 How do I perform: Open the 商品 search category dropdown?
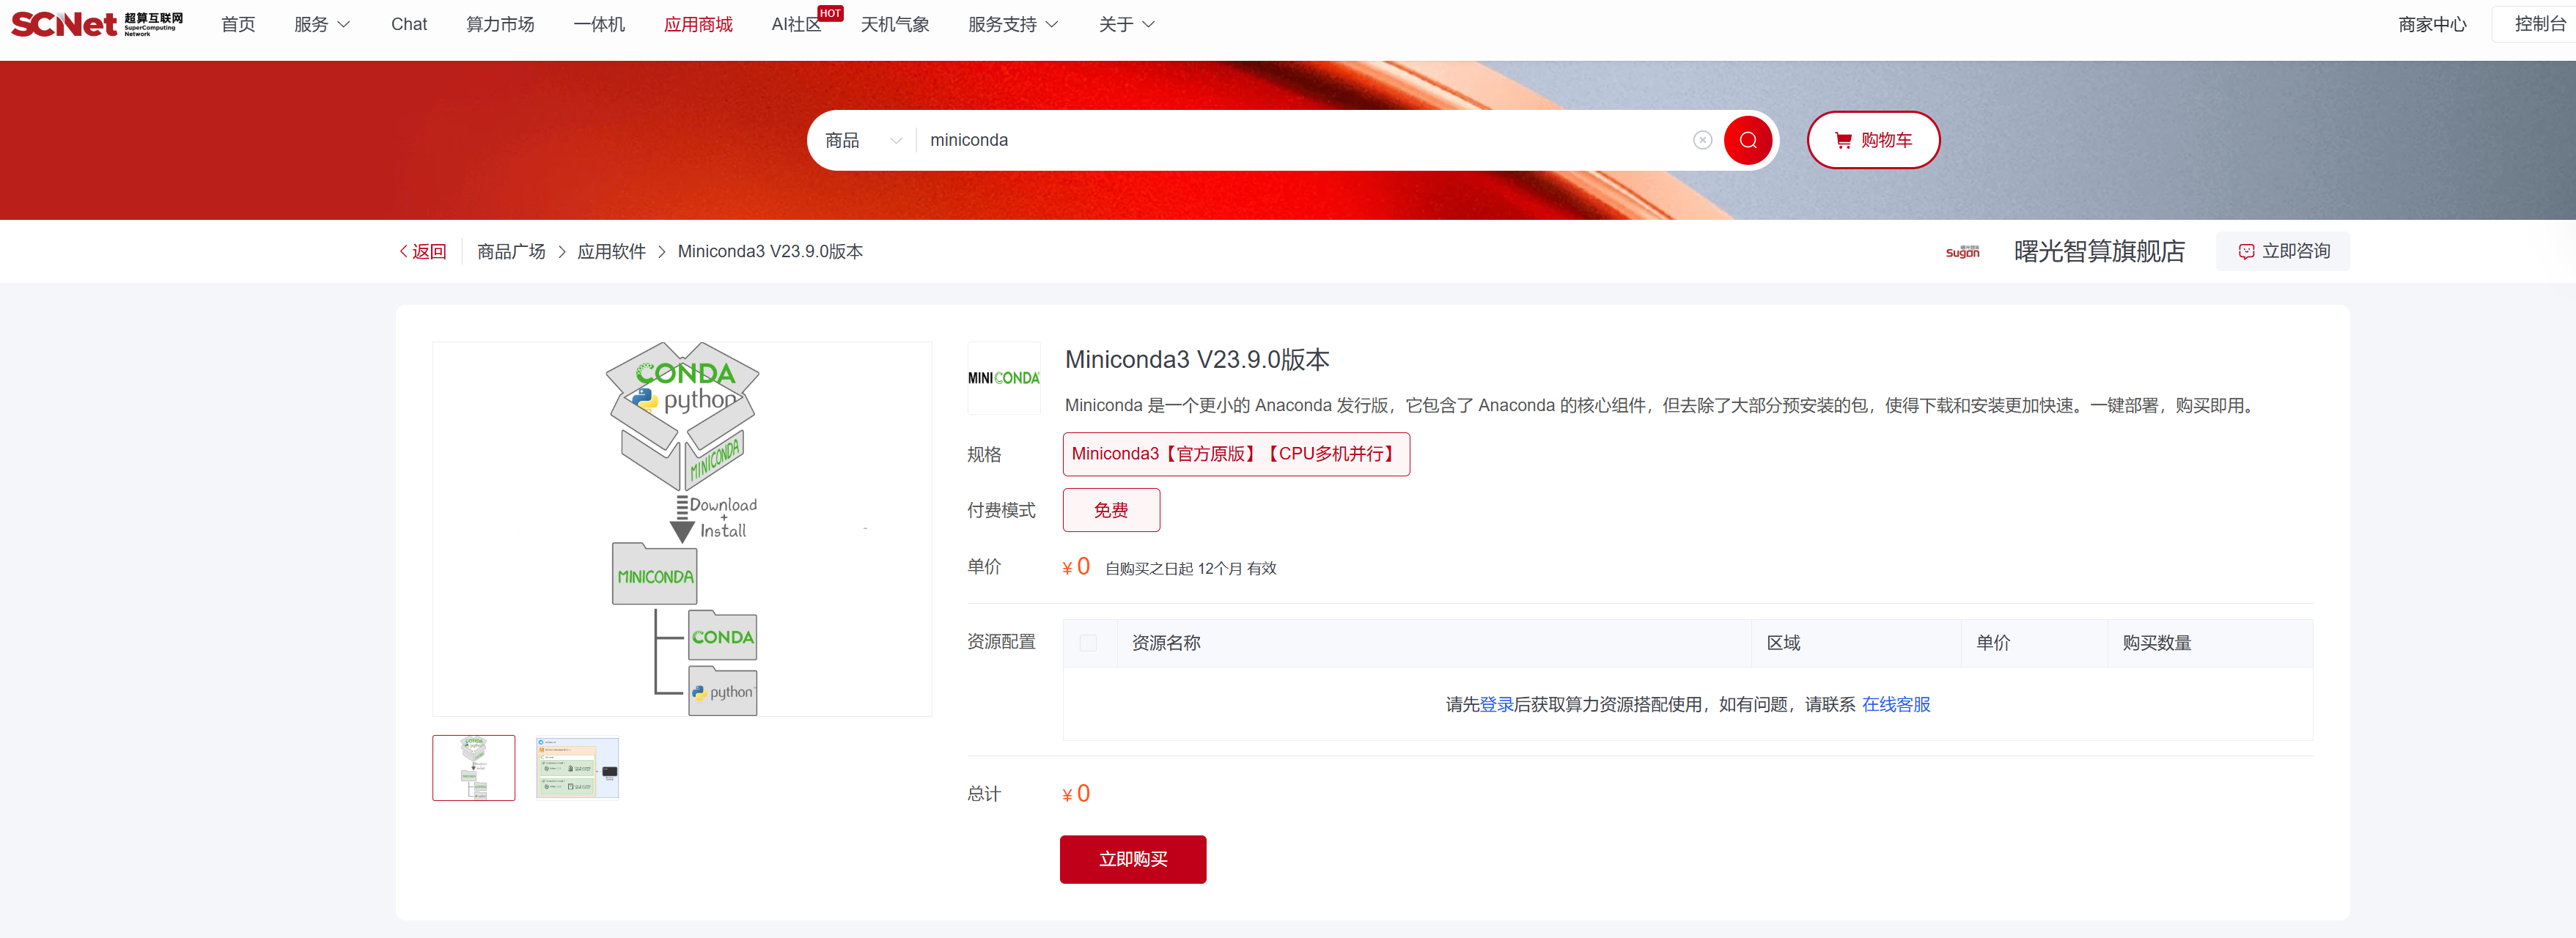pos(862,140)
